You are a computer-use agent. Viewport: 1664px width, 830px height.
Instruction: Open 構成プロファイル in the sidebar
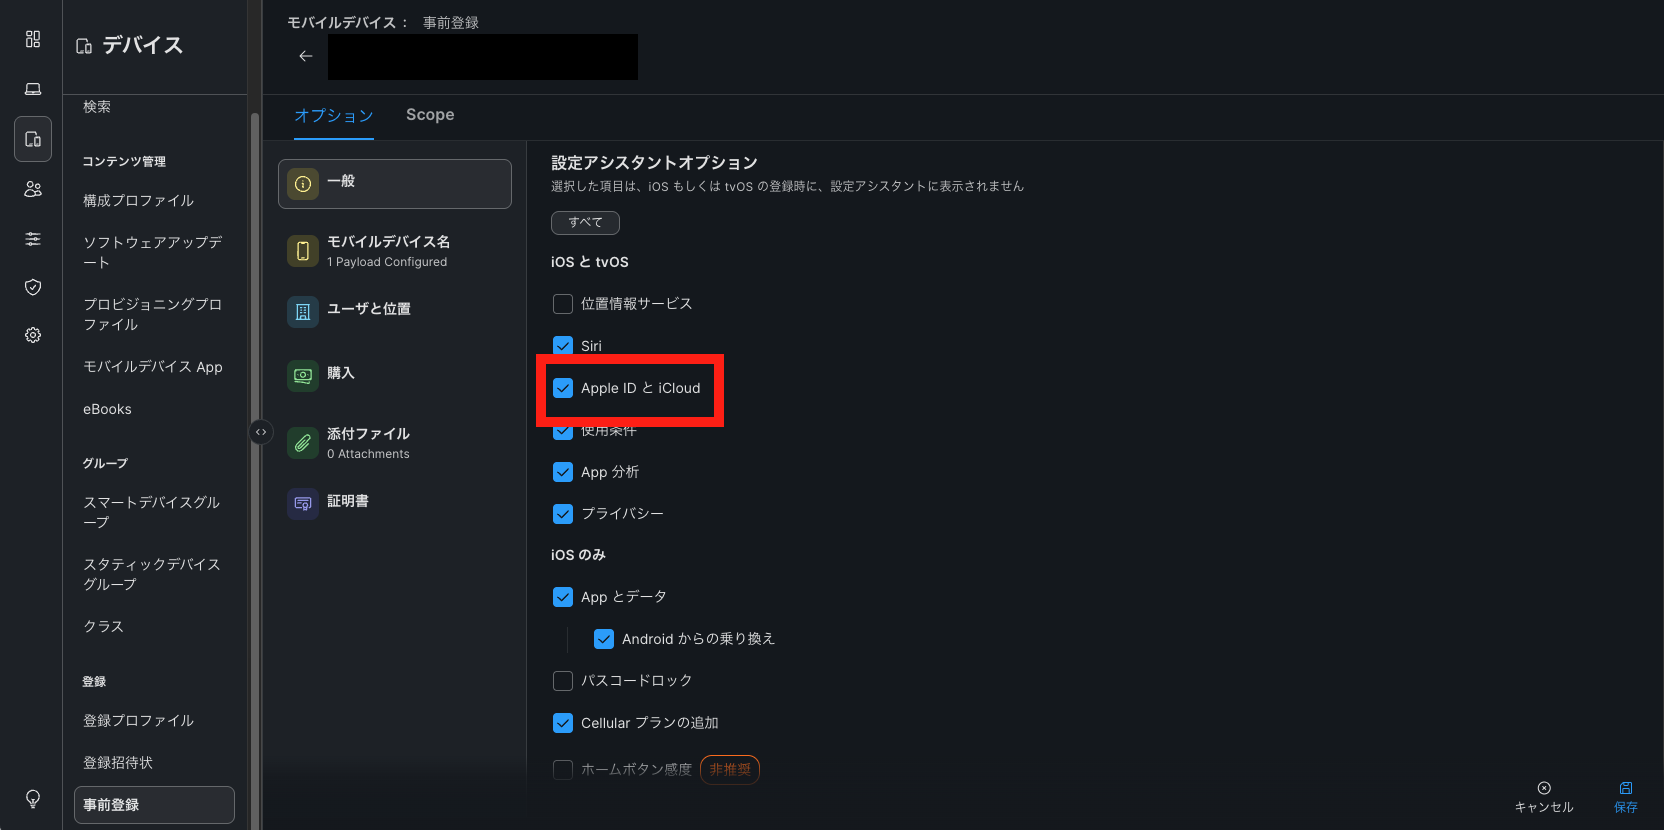(x=139, y=201)
